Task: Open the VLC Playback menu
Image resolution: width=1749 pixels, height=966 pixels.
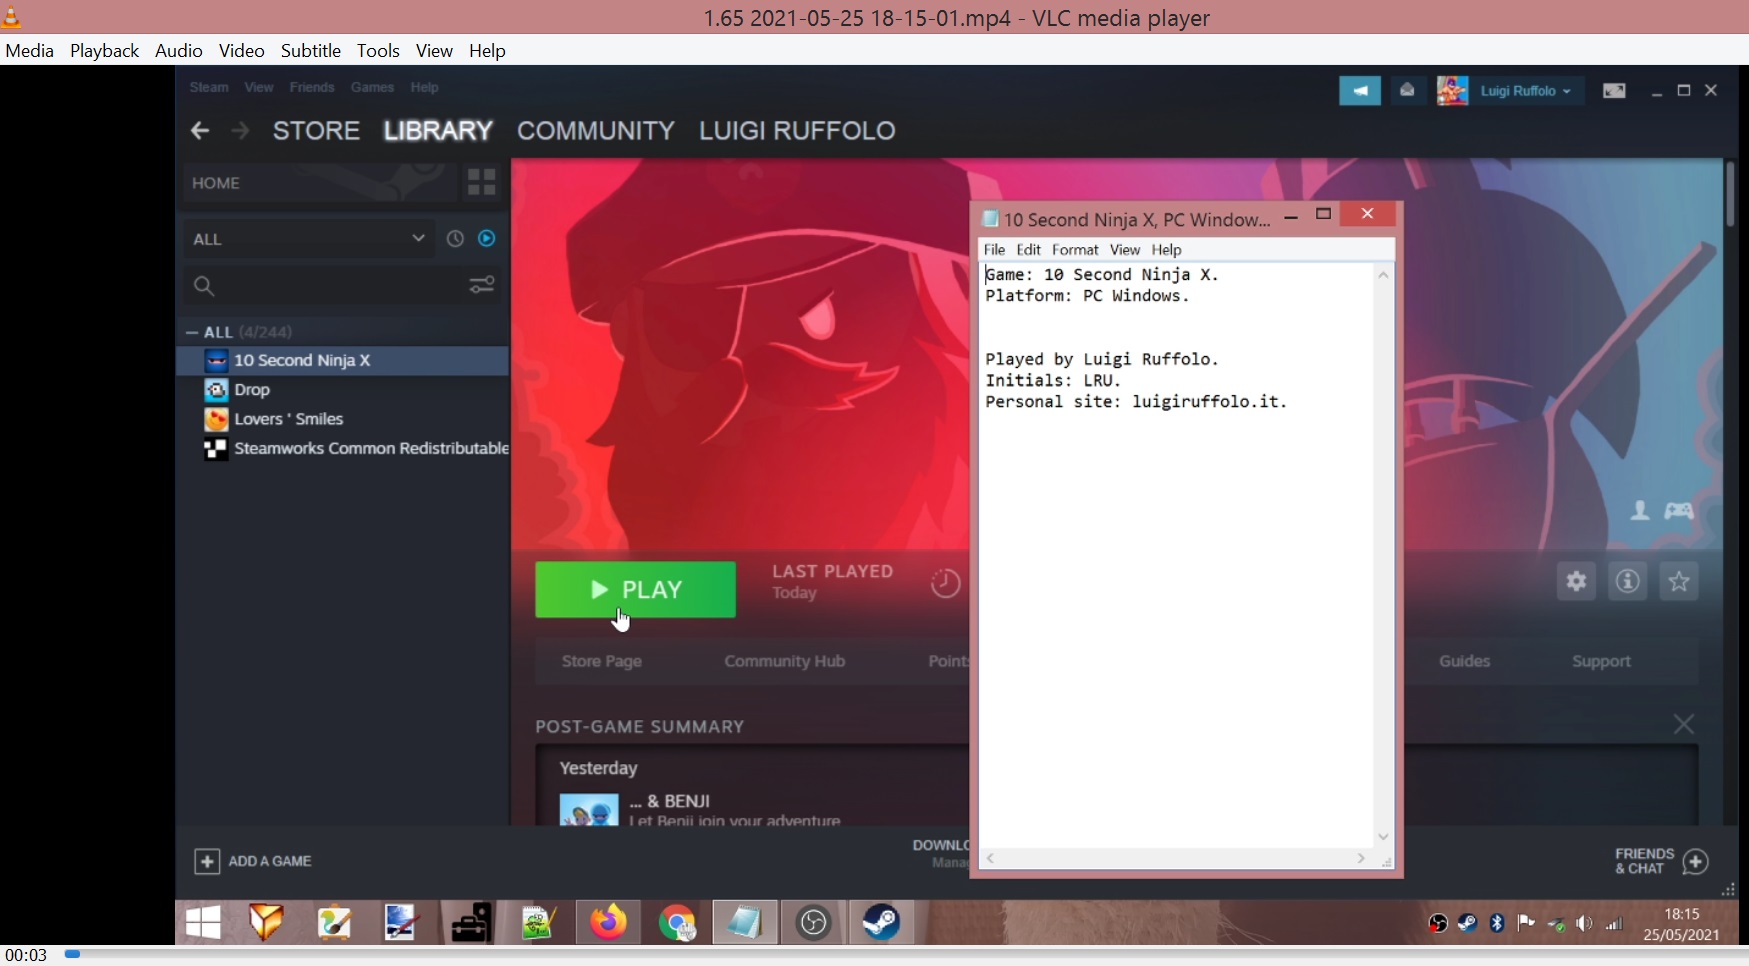Action: click(104, 50)
